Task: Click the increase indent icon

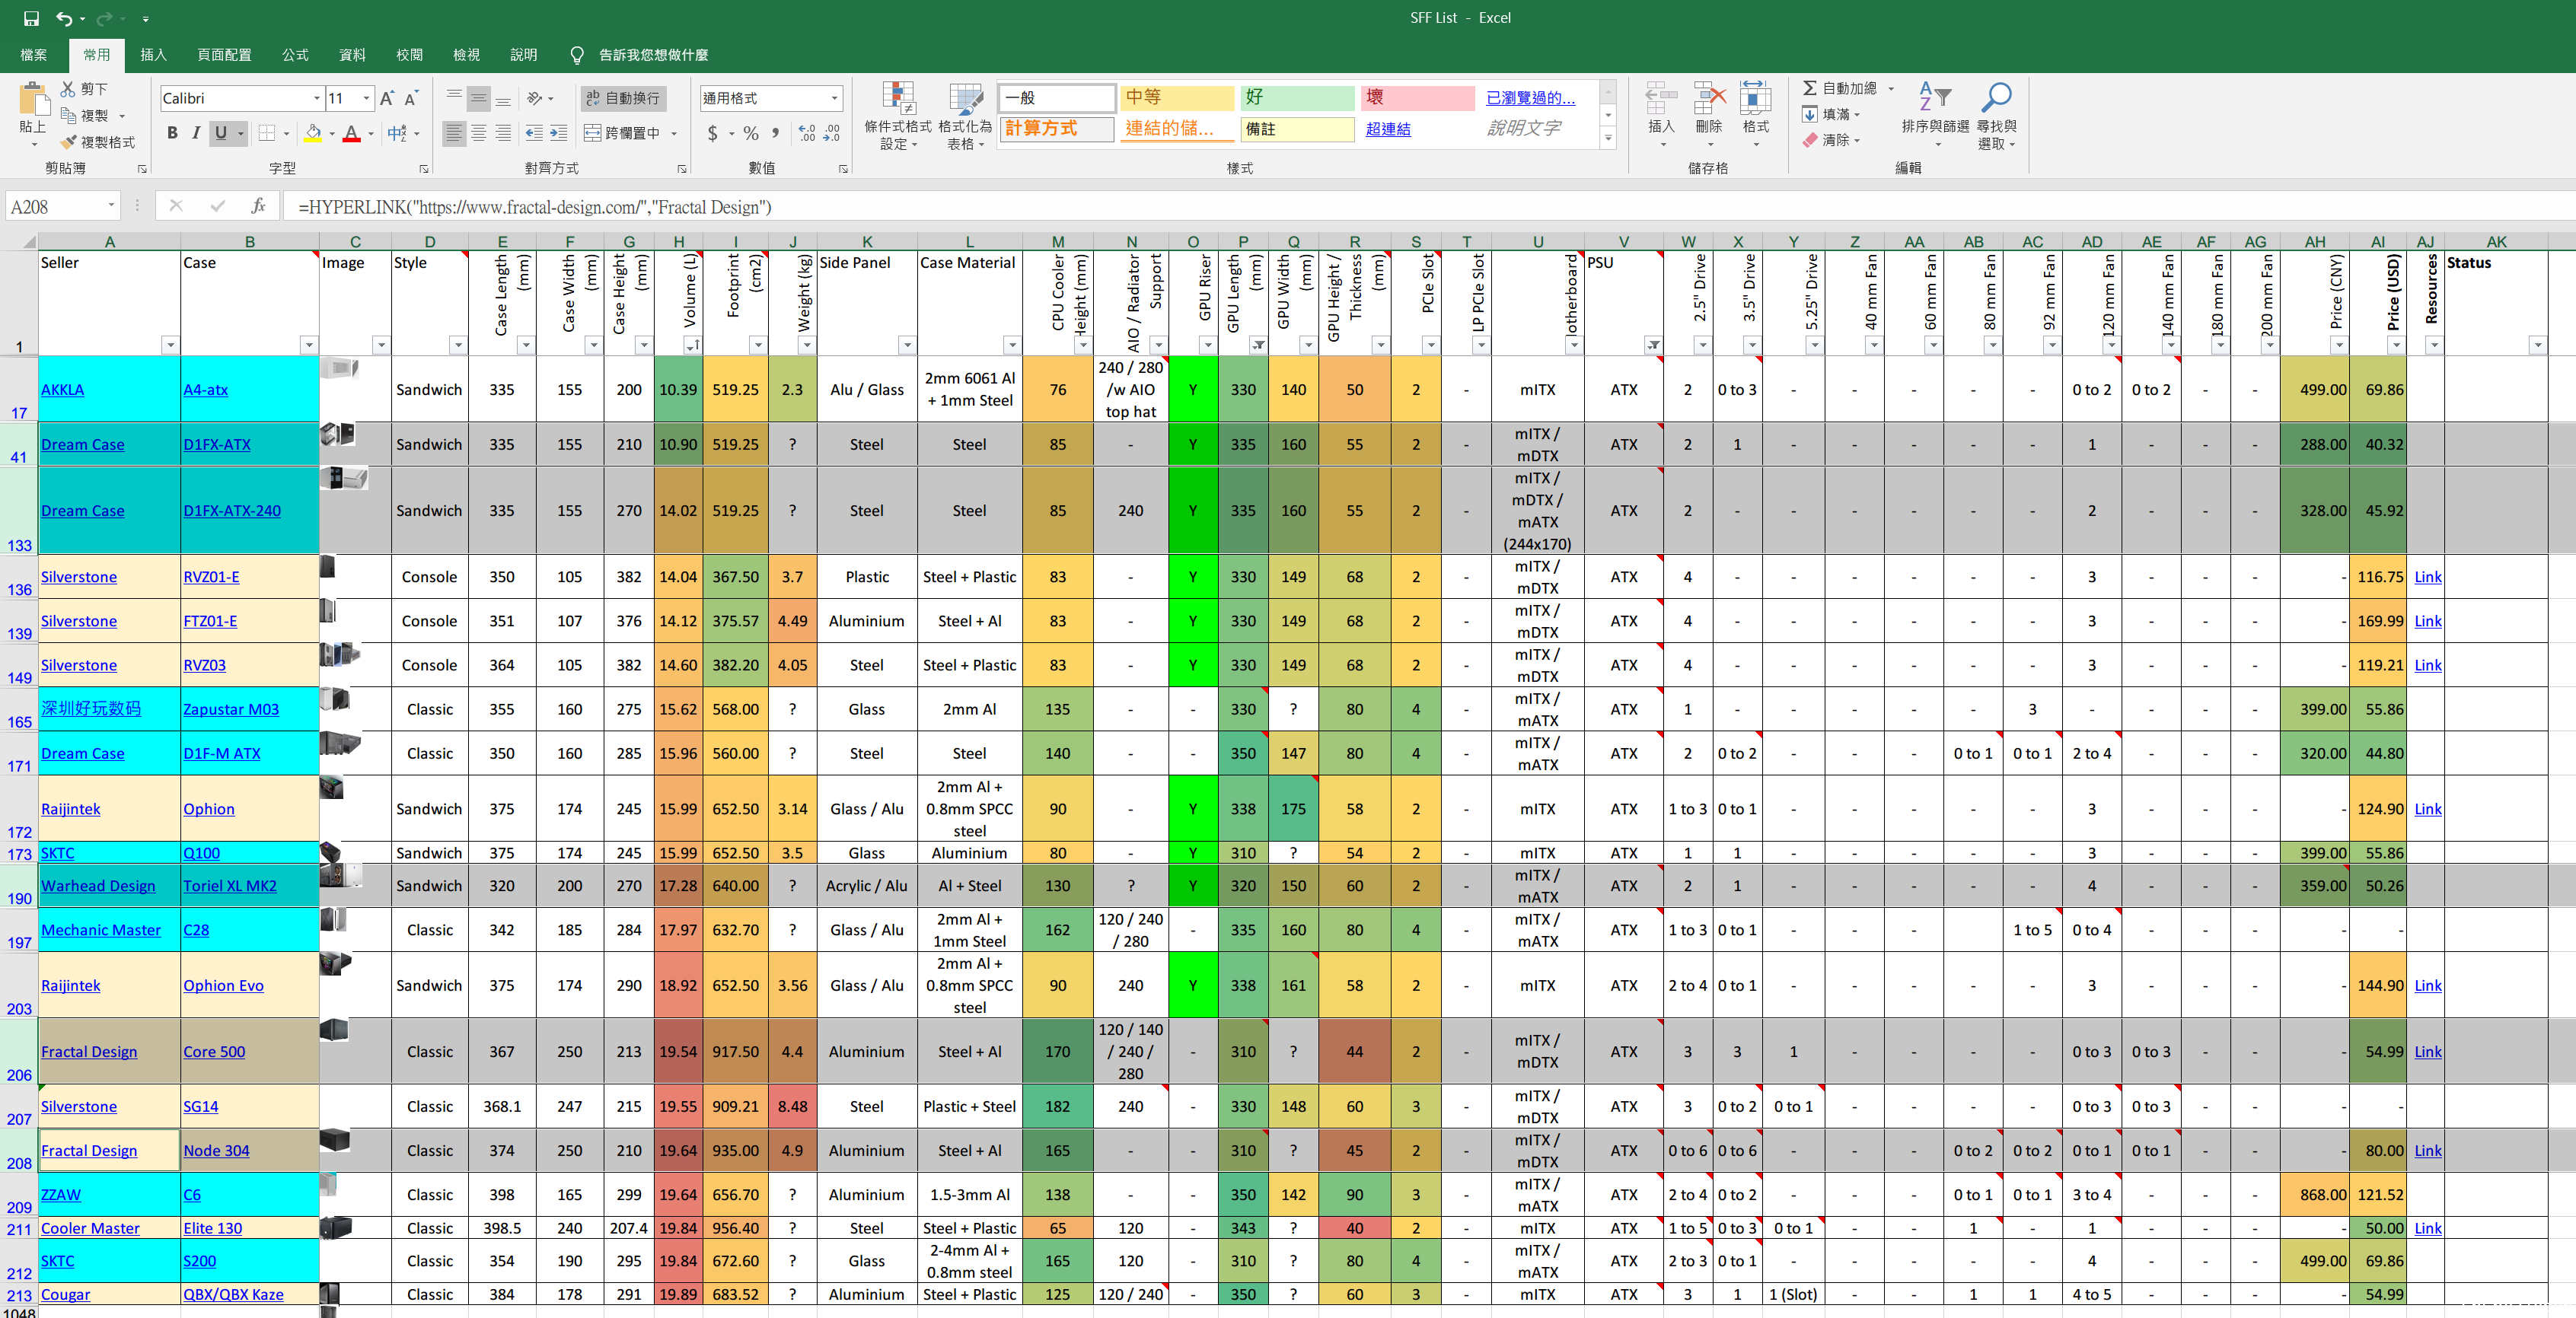Action: tap(559, 133)
